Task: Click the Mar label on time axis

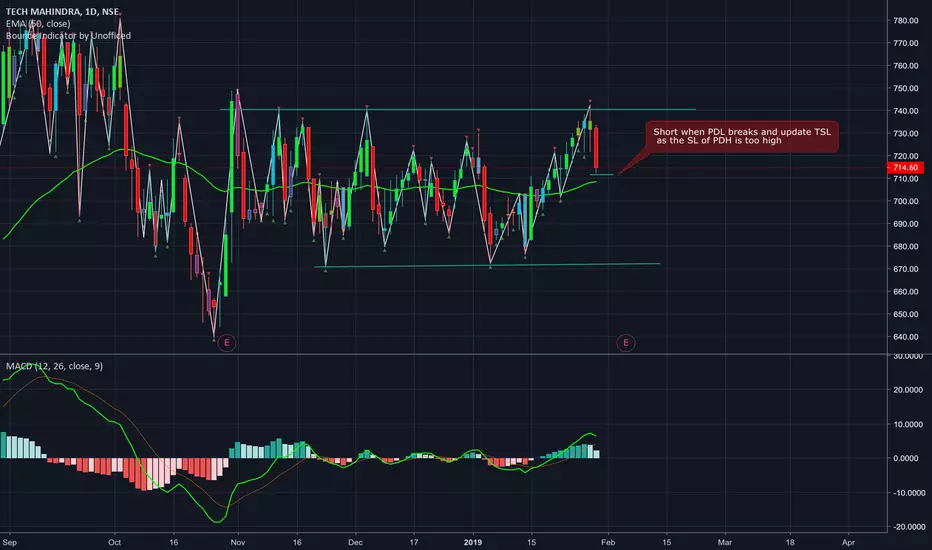Action: tap(725, 542)
